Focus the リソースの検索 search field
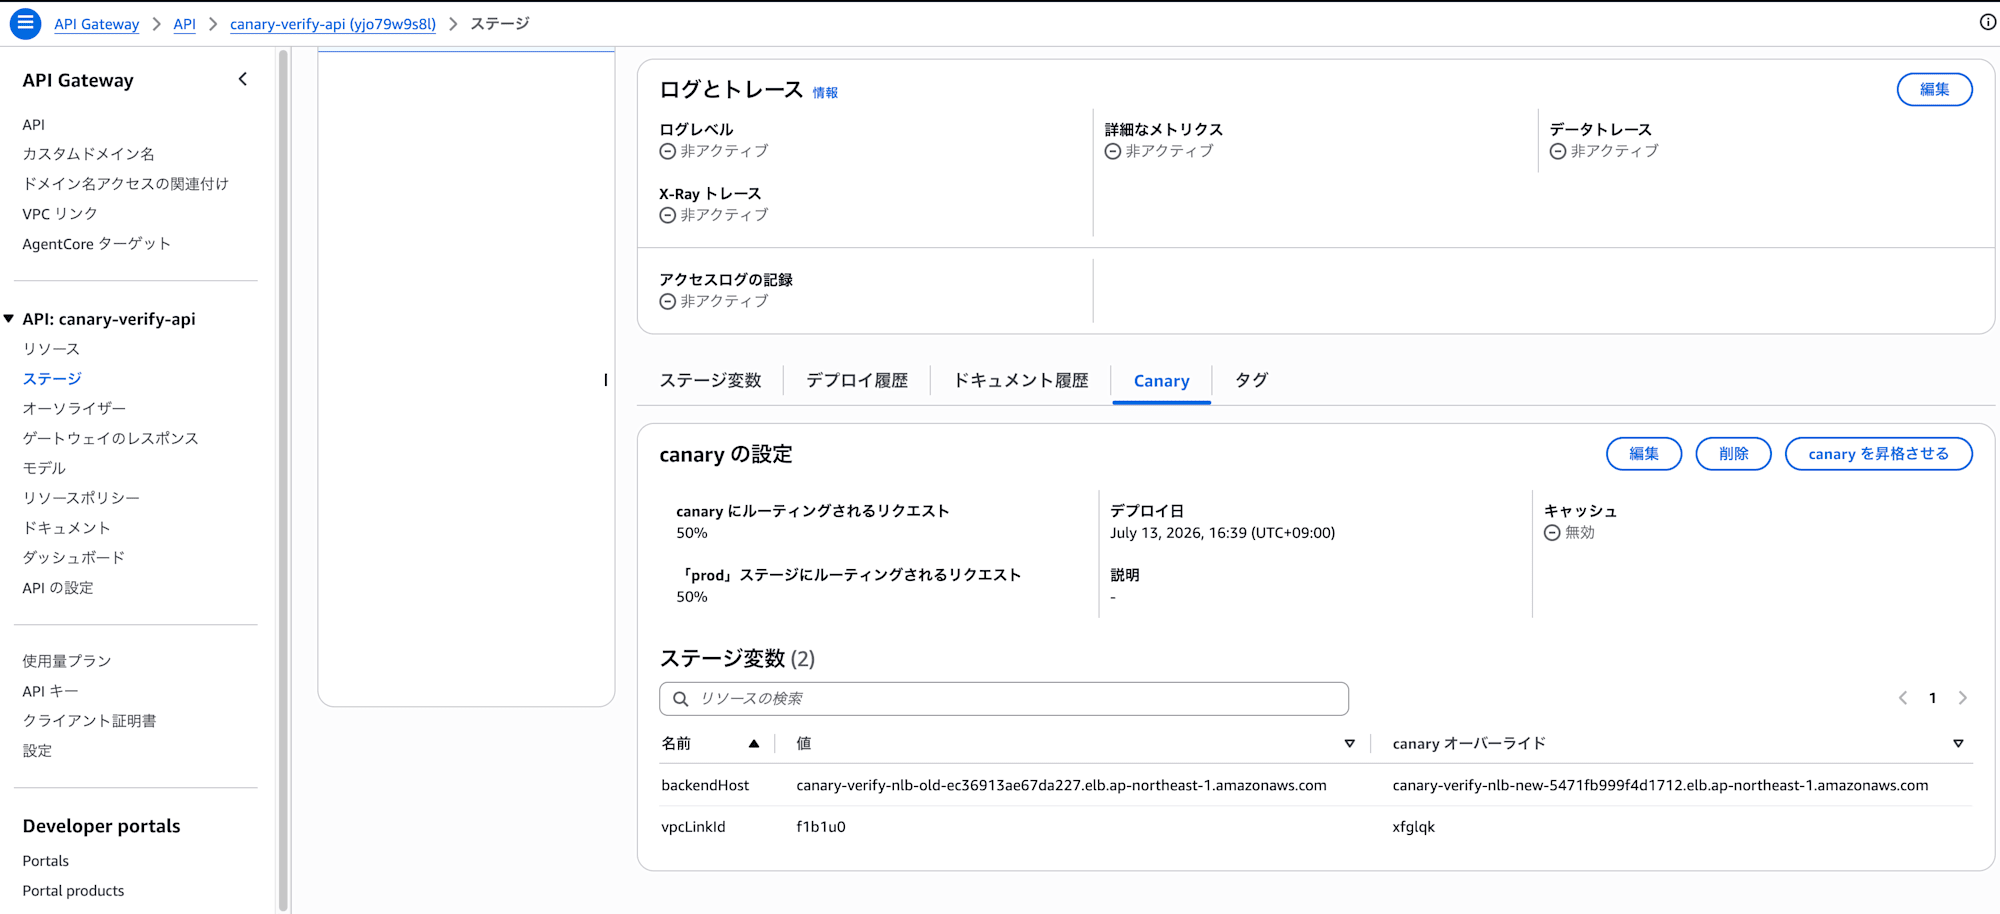2000x914 pixels. pyautogui.click(x=1004, y=699)
